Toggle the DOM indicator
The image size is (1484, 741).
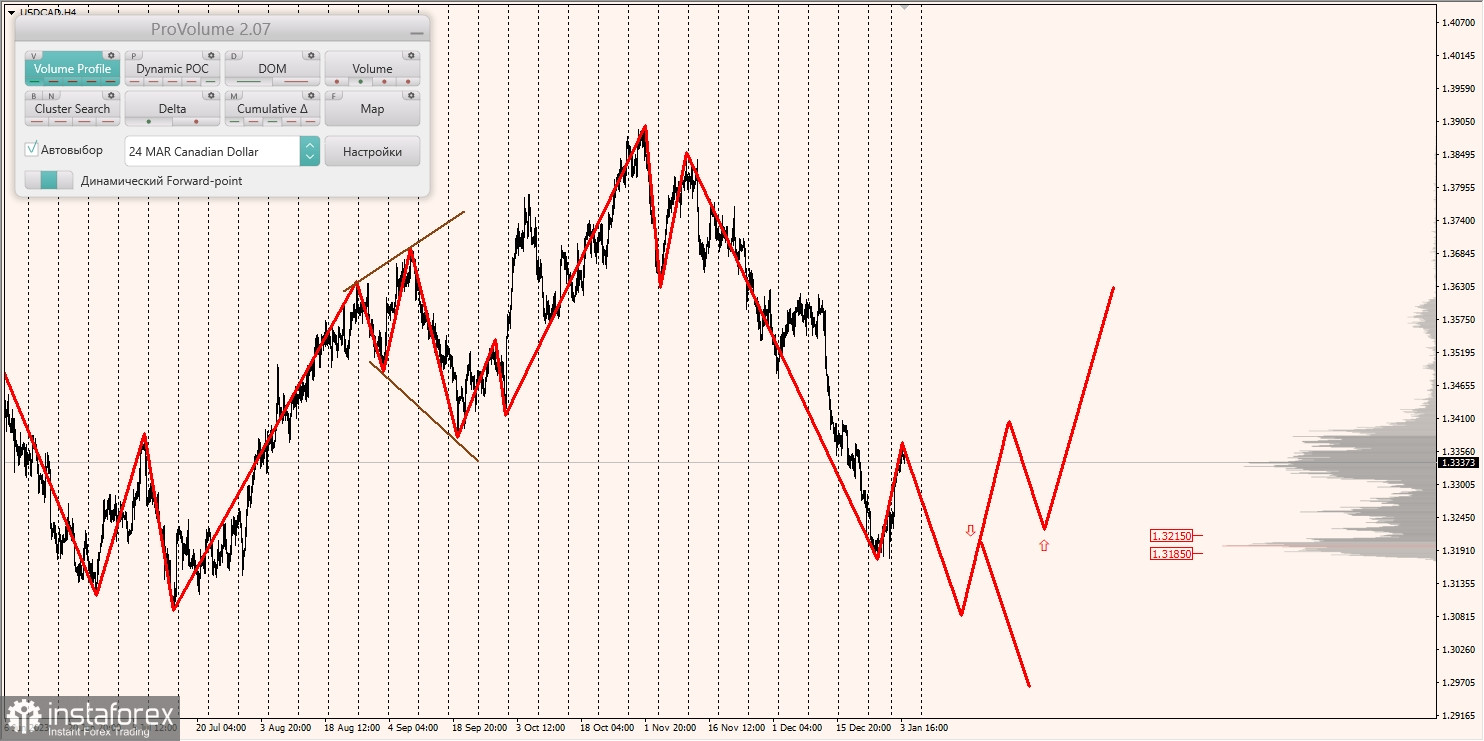click(x=272, y=69)
